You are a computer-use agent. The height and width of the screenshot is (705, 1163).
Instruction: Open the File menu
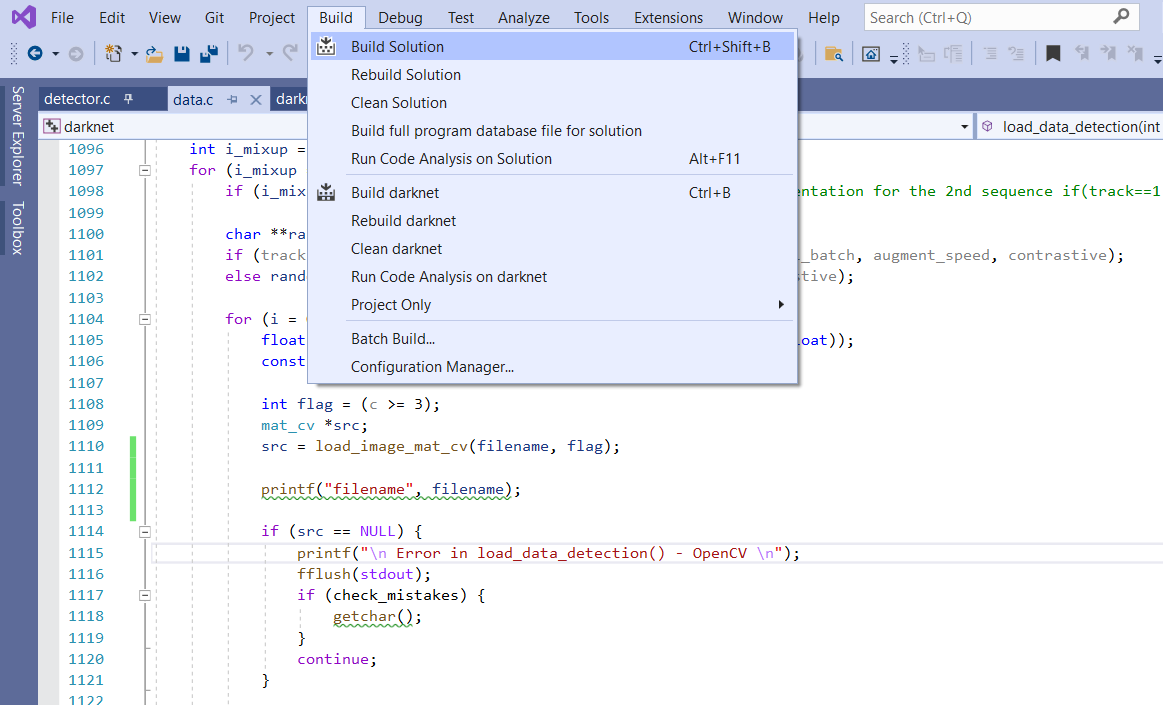pos(62,18)
